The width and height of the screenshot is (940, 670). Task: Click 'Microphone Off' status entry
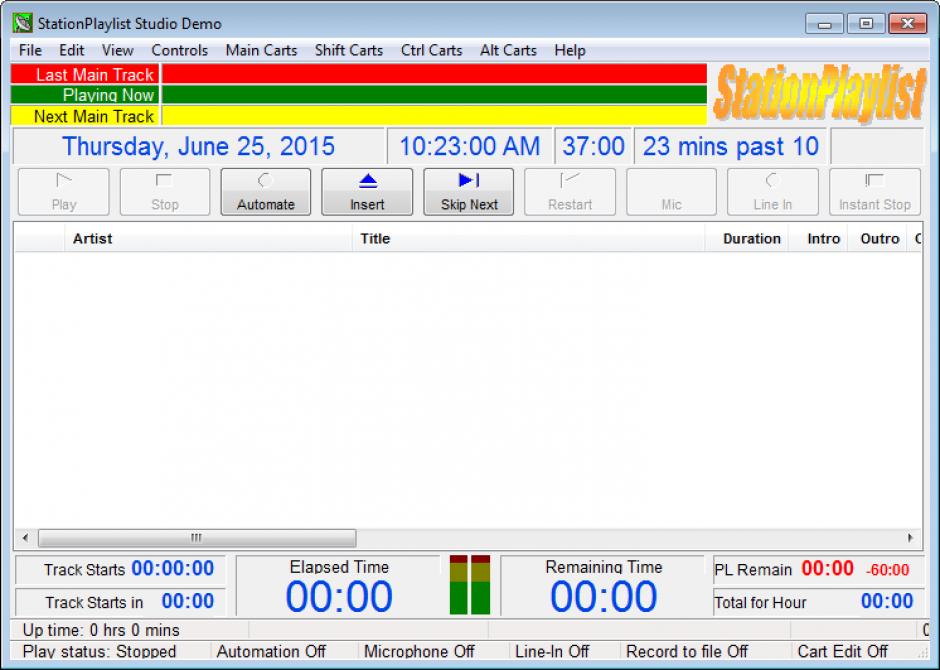coord(419,651)
